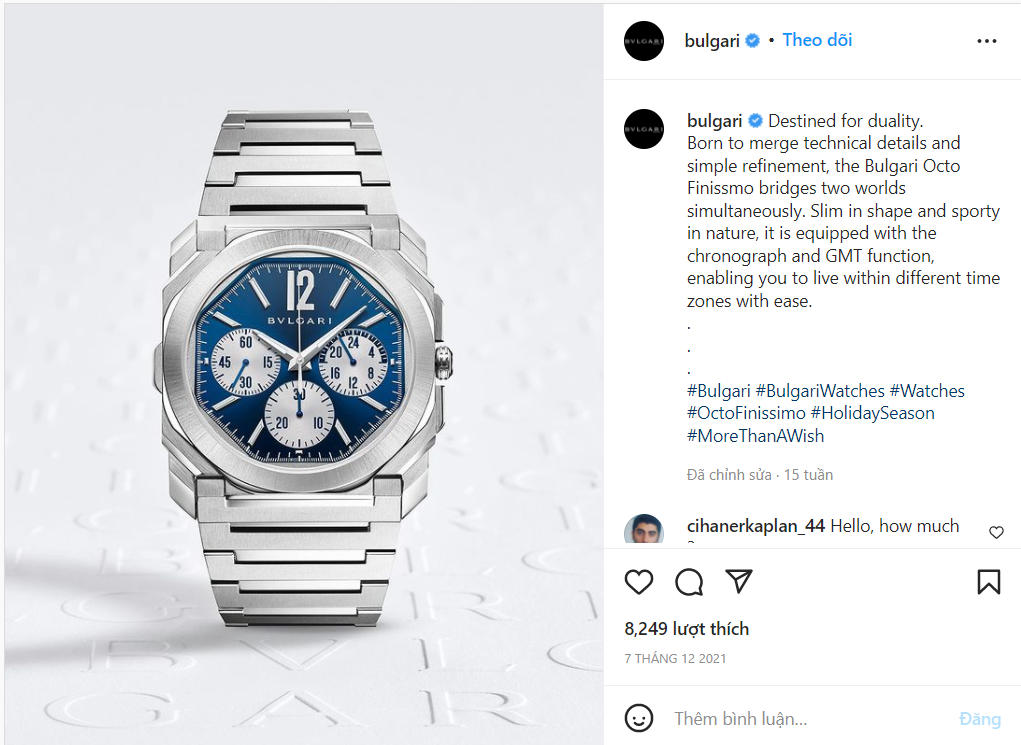Open the #OctoFinissimo hashtag link
Image resolution: width=1021 pixels, height=745 pixels.
[x=746, y=413]
